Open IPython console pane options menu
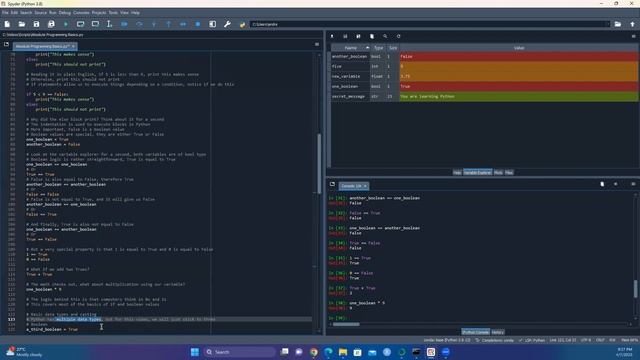 [633, 184]
